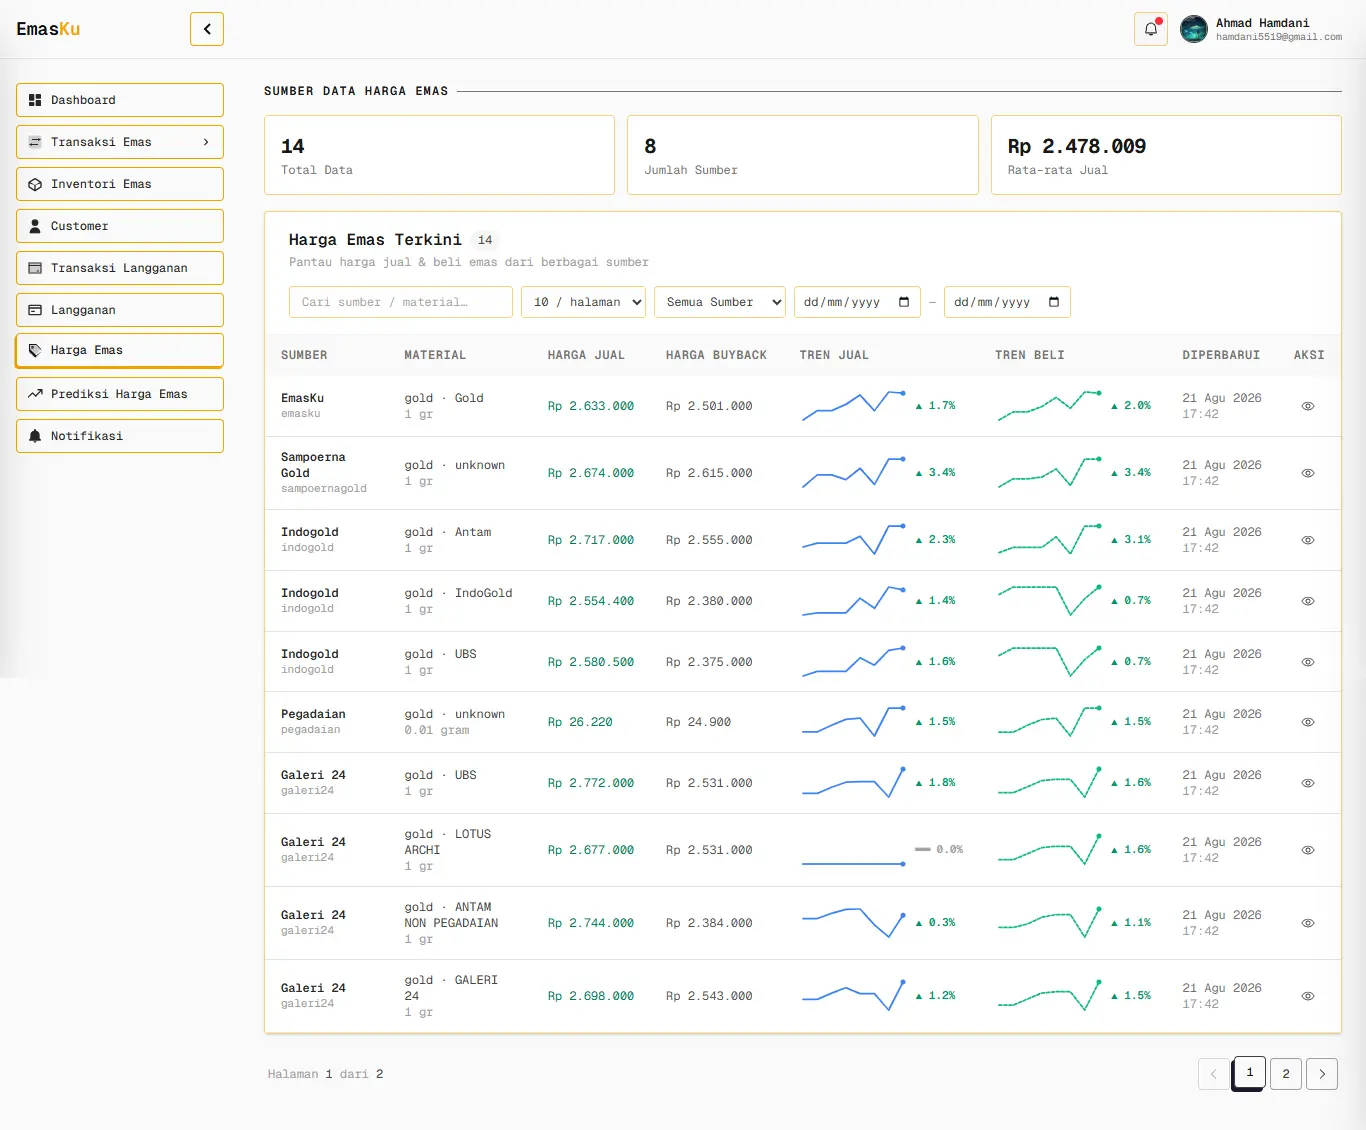View details for Galeri 24 ANTAM NON PEGADAIAN
The image size is (1366, 1130).
click(1308, 923)
